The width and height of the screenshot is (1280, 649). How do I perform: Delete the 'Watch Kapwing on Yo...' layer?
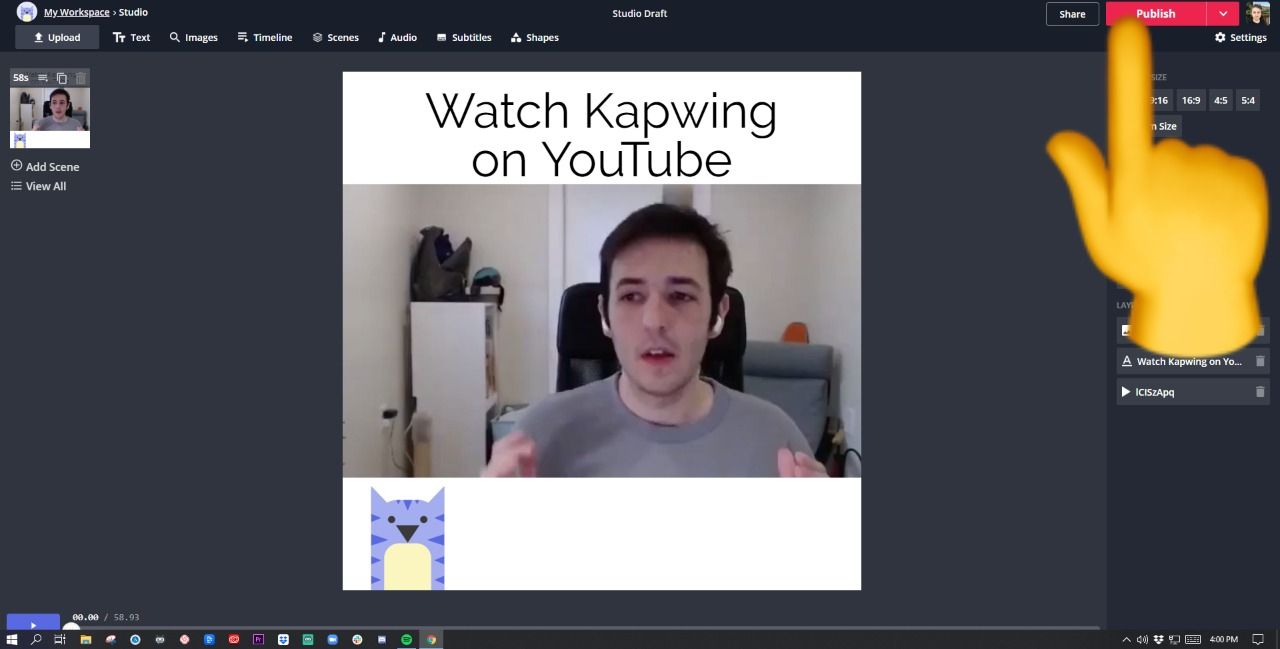(1260, 361)
